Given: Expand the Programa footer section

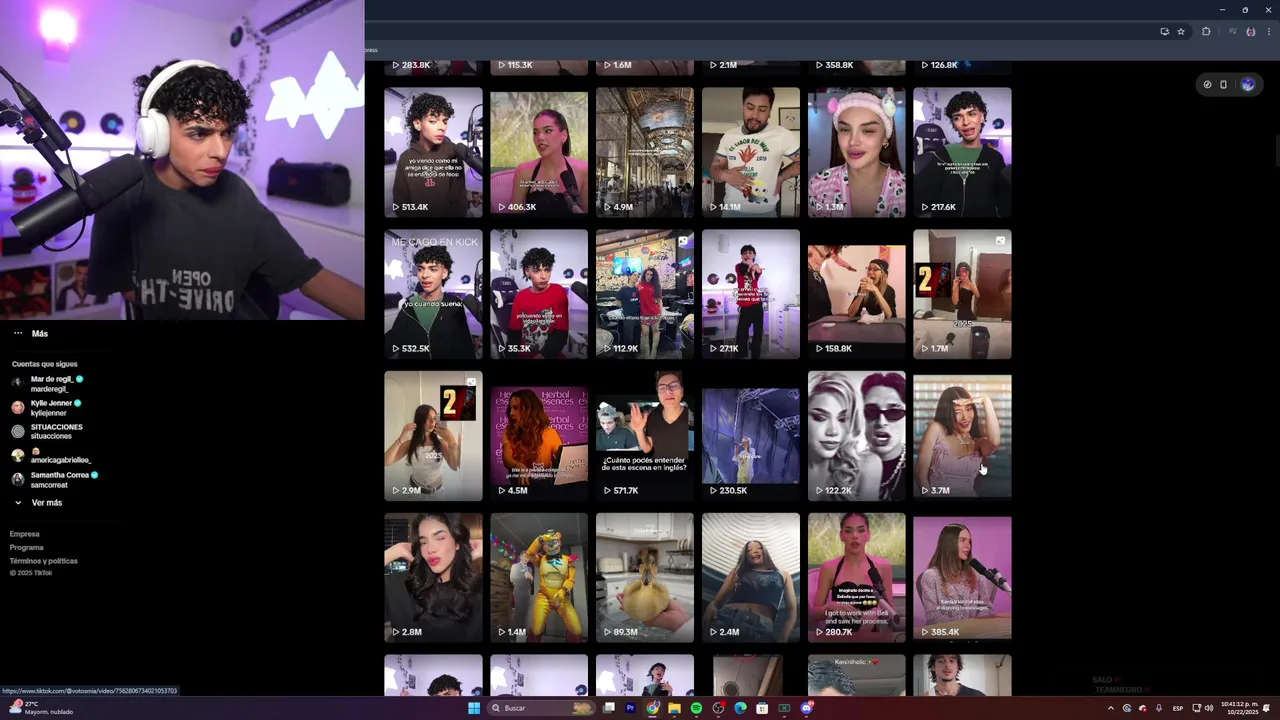Looking at the screenshot, I should (x=27, y=547).
